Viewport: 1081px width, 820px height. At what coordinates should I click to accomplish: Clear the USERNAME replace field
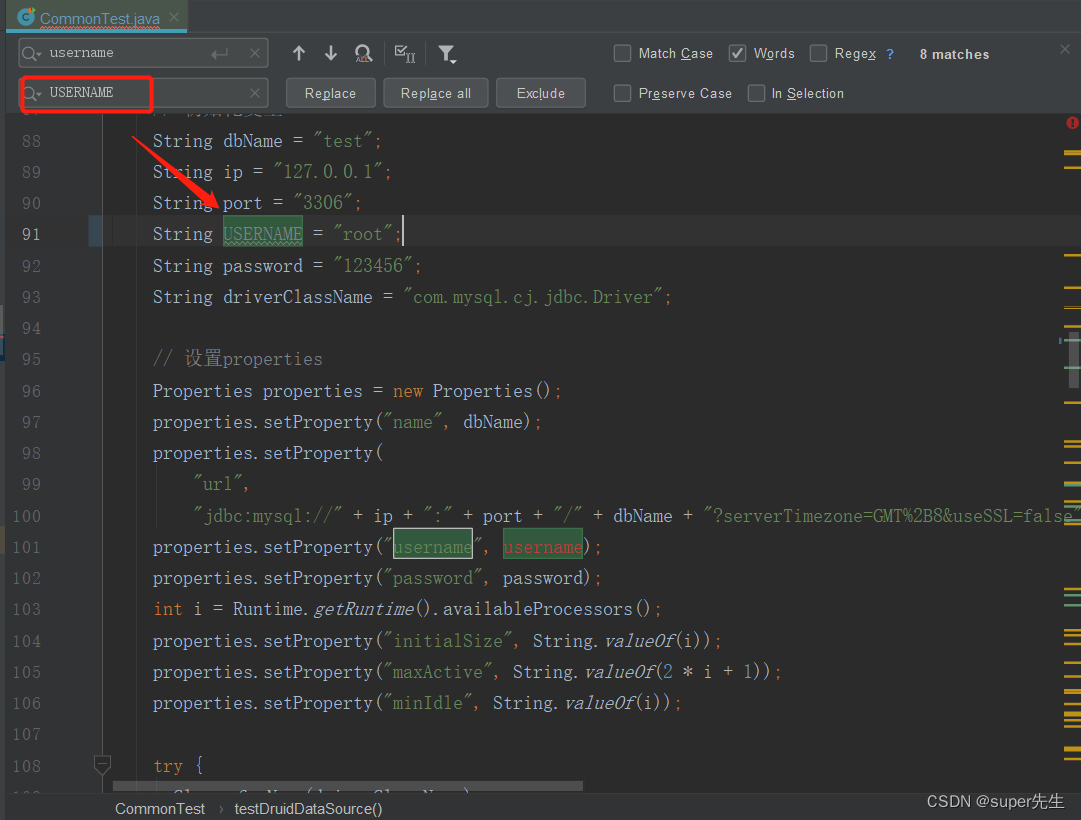255,92
